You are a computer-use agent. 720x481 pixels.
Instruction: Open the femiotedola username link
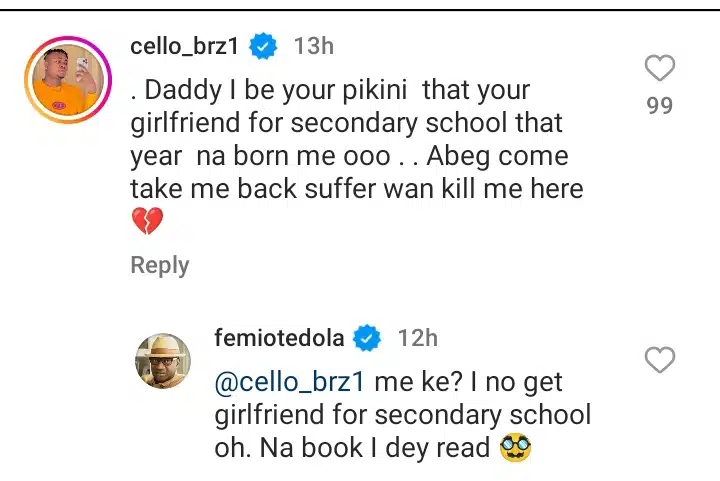click(x=279, y=338)
